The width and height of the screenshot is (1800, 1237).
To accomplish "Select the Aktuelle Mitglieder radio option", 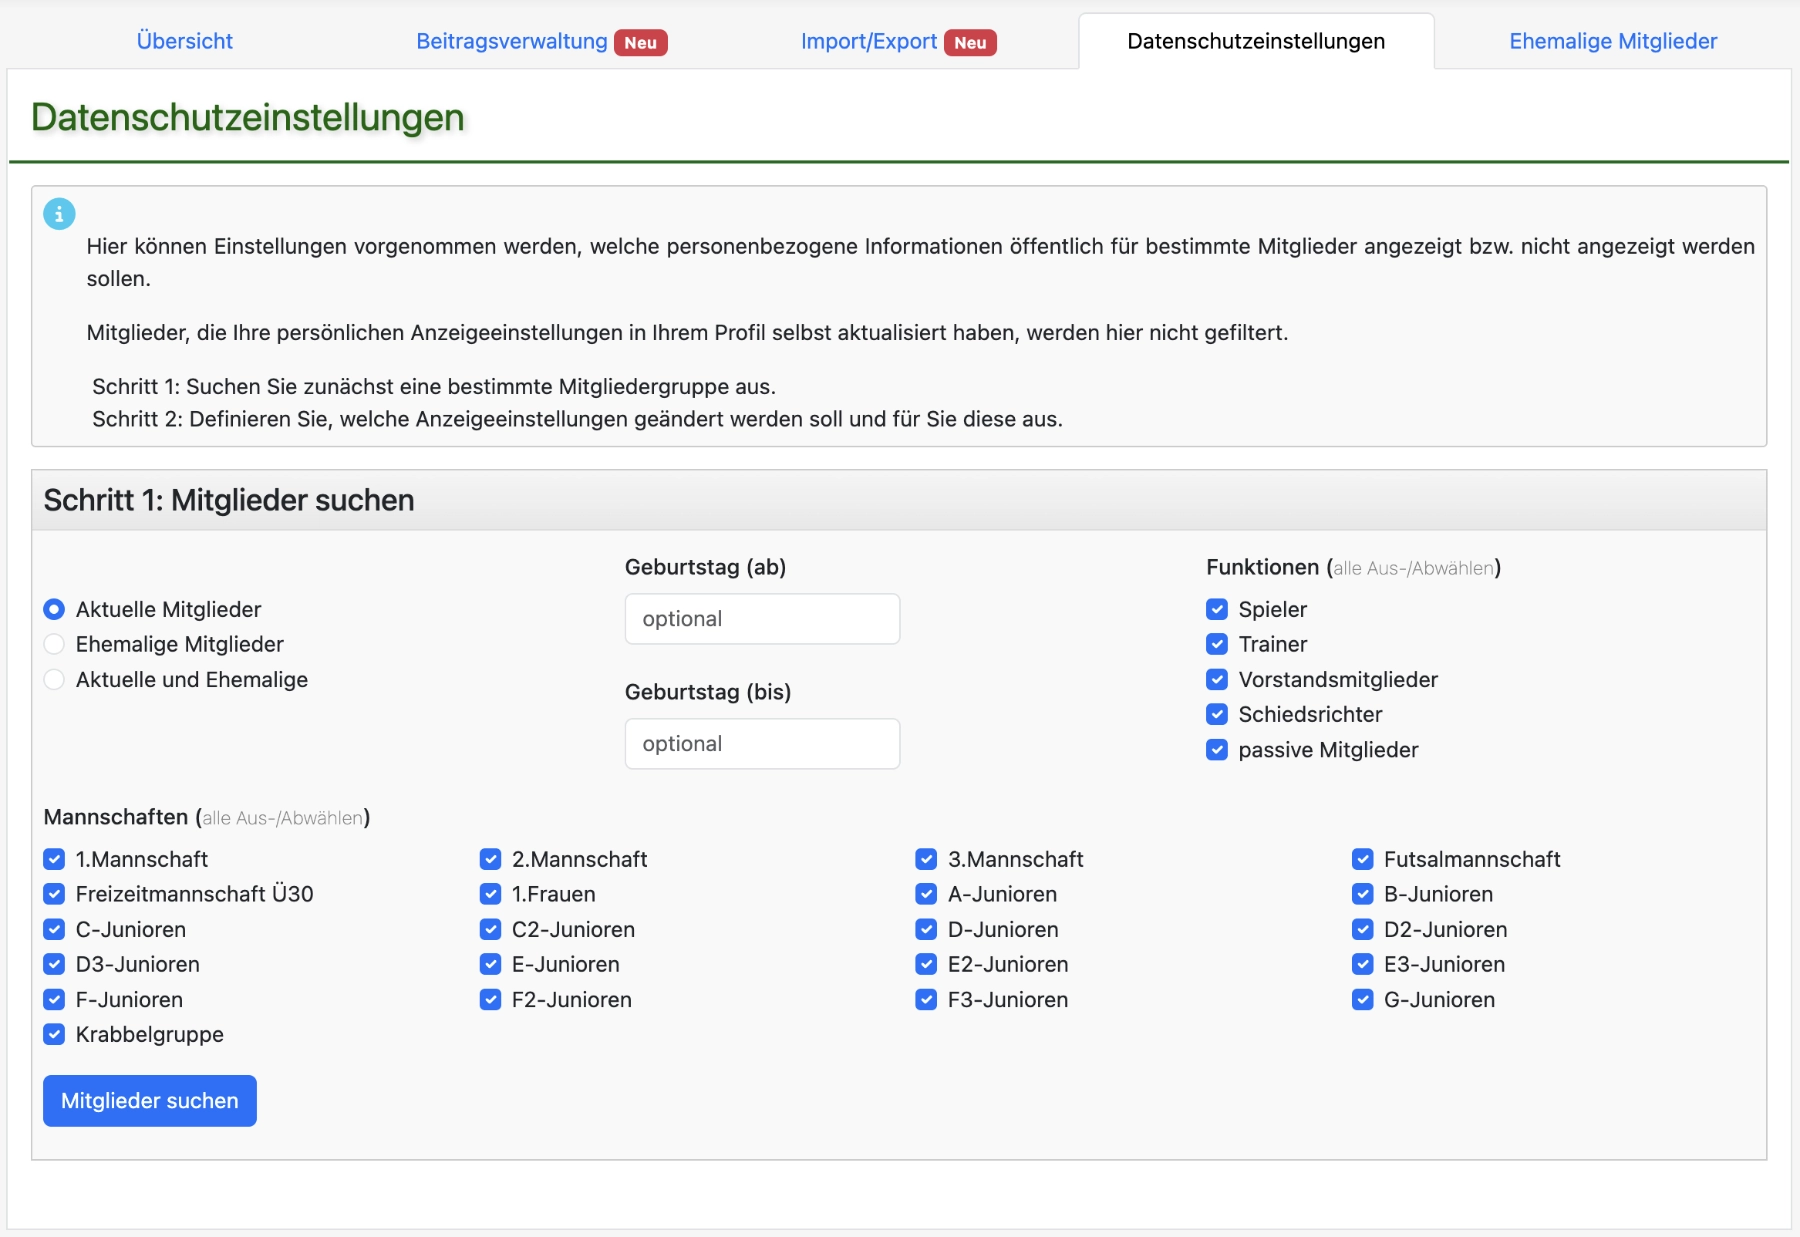I will tap(53, 609).
